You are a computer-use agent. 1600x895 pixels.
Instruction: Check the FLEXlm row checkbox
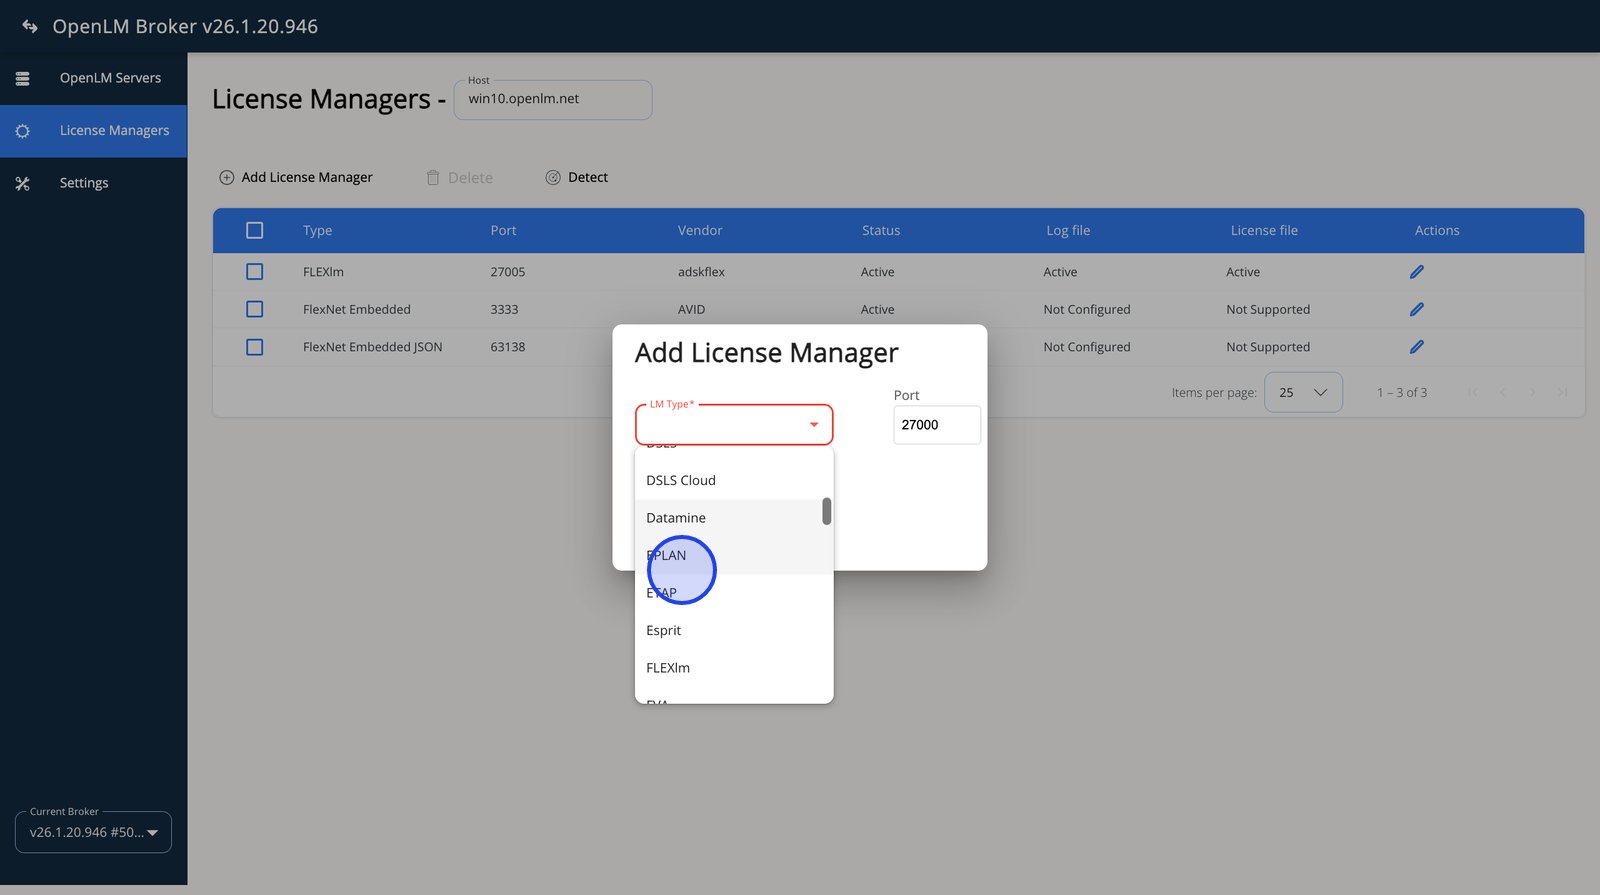tap(255, 272)
